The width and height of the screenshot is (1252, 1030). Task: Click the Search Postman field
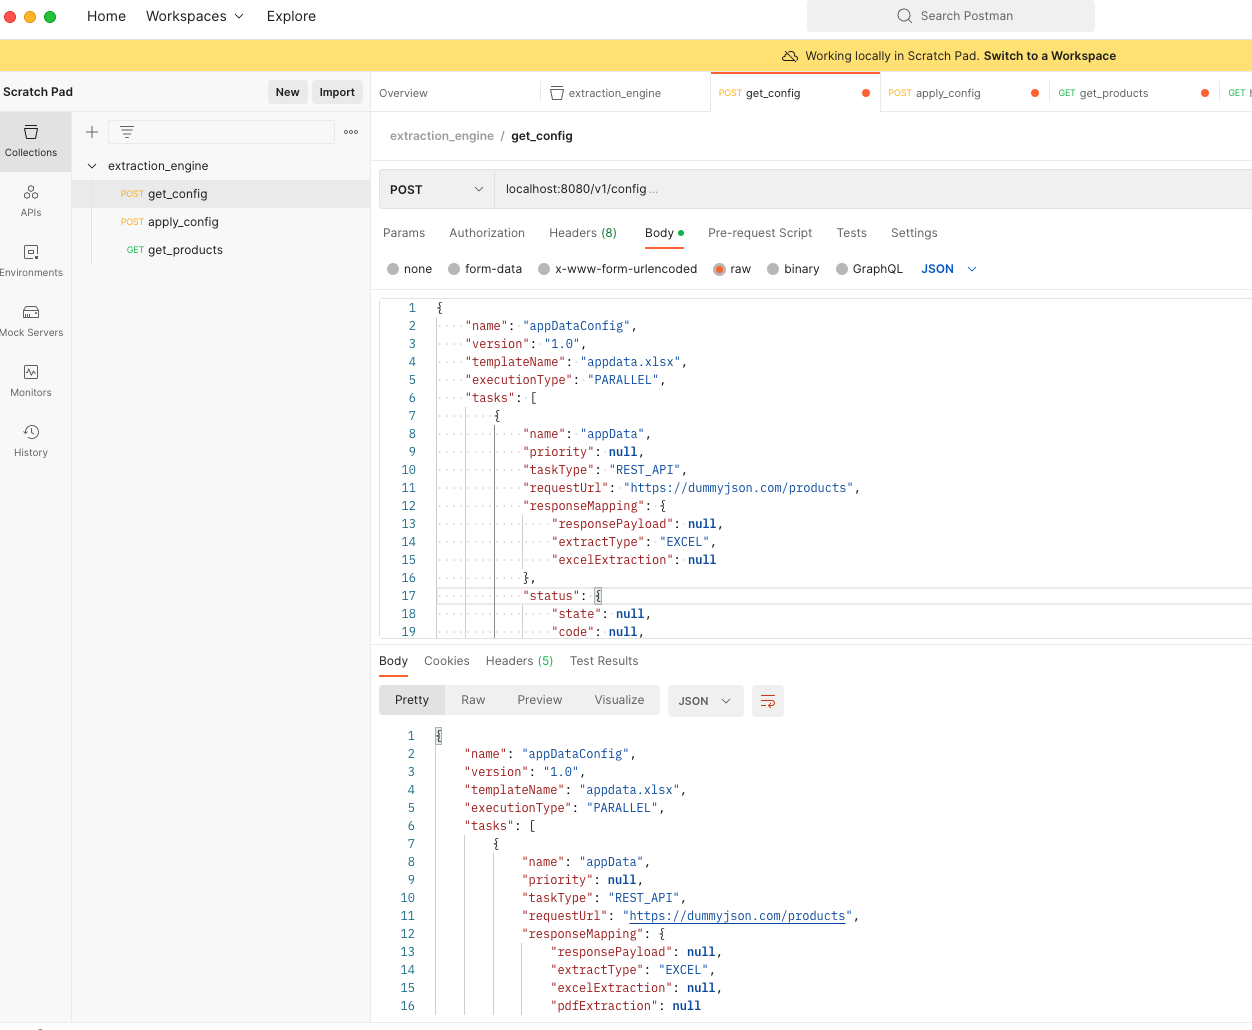[x=951, y=16]
